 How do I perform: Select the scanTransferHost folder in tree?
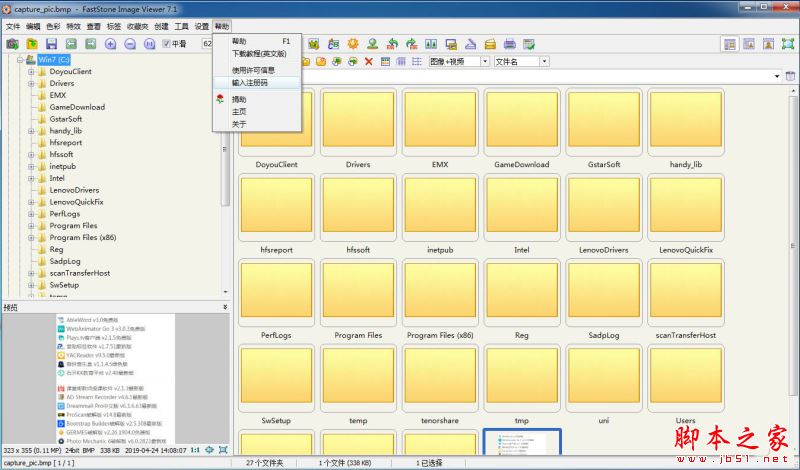80,273
